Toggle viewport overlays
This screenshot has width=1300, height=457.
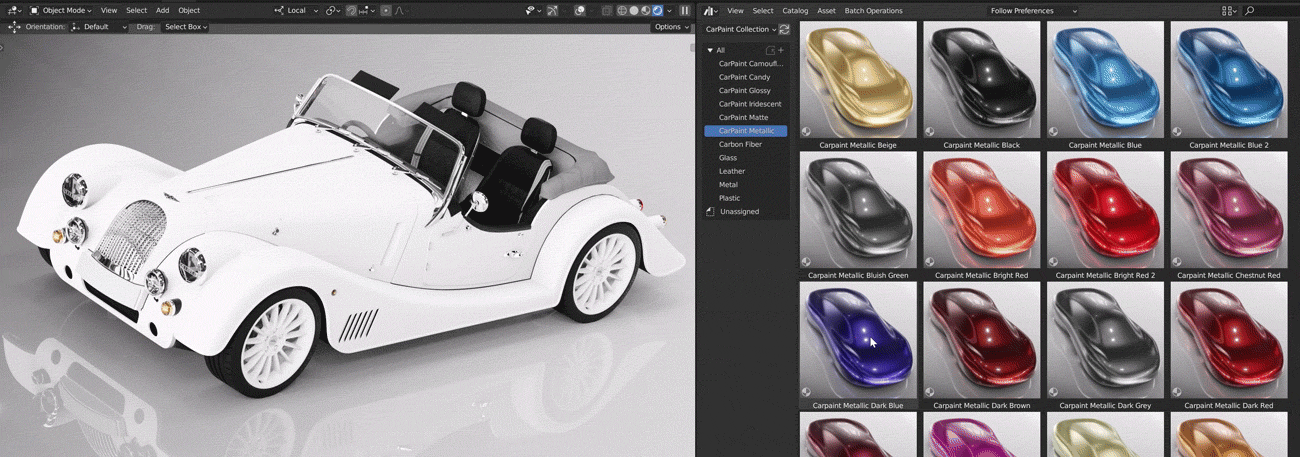(x=580, y=10)
